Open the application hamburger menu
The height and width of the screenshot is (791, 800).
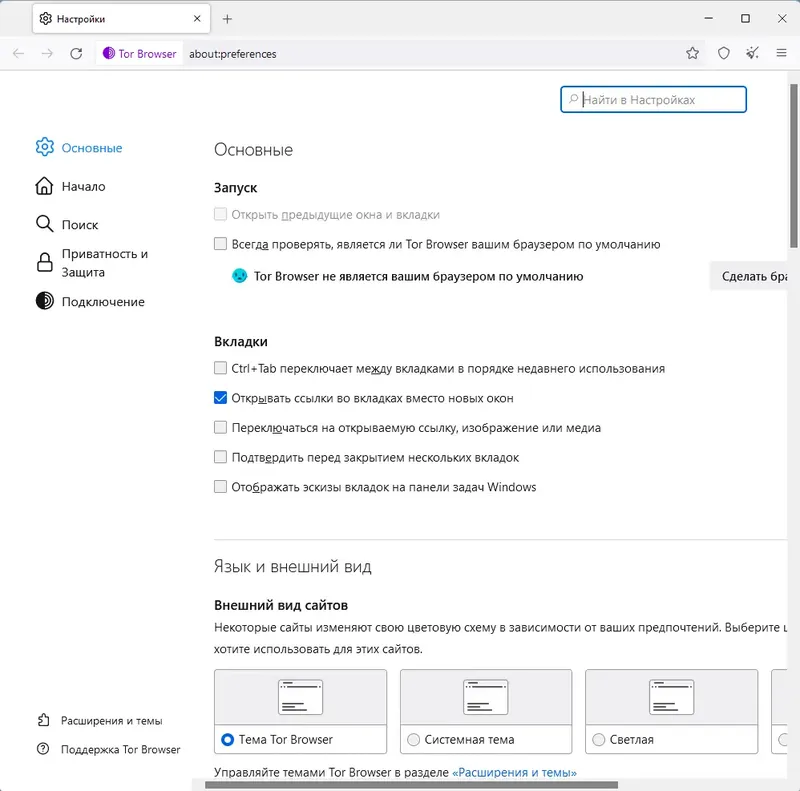tap(781, 53)
